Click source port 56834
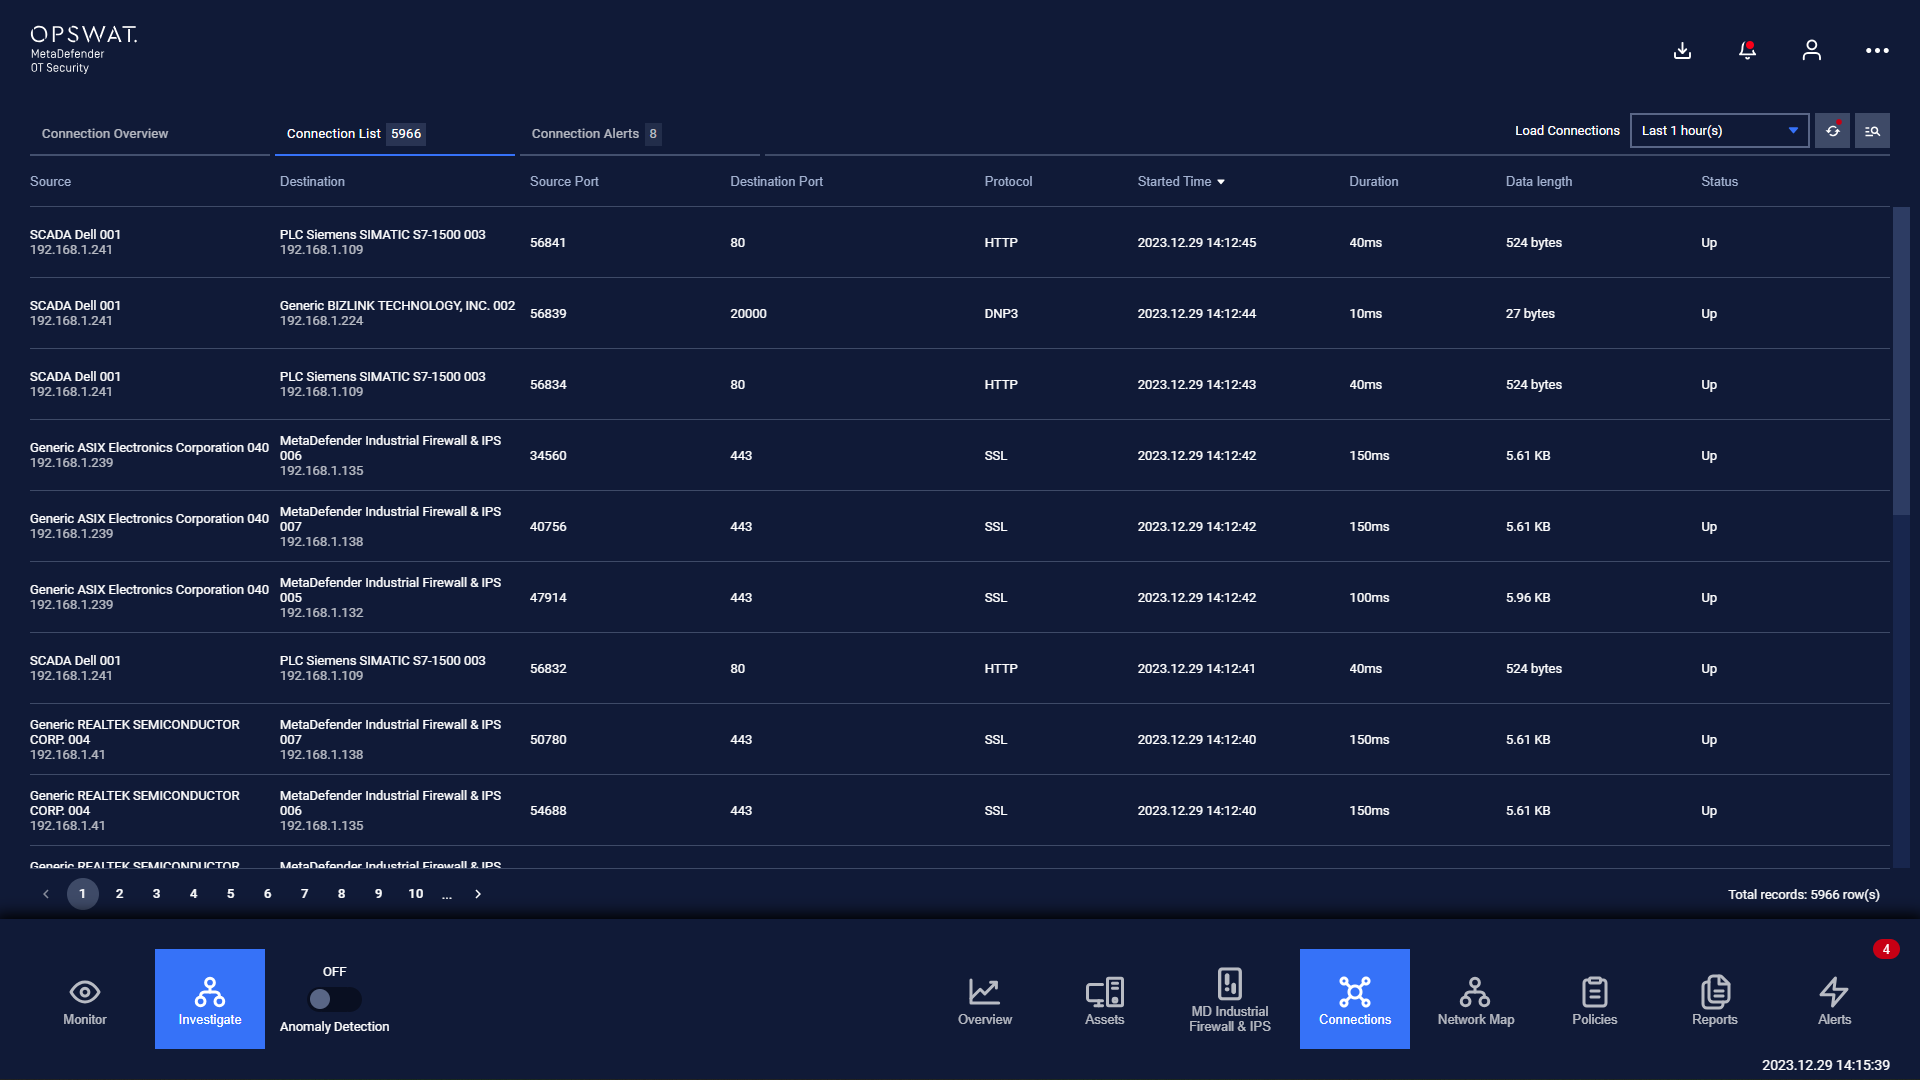The image size is (1920, 1080). [x=548, y=385]
